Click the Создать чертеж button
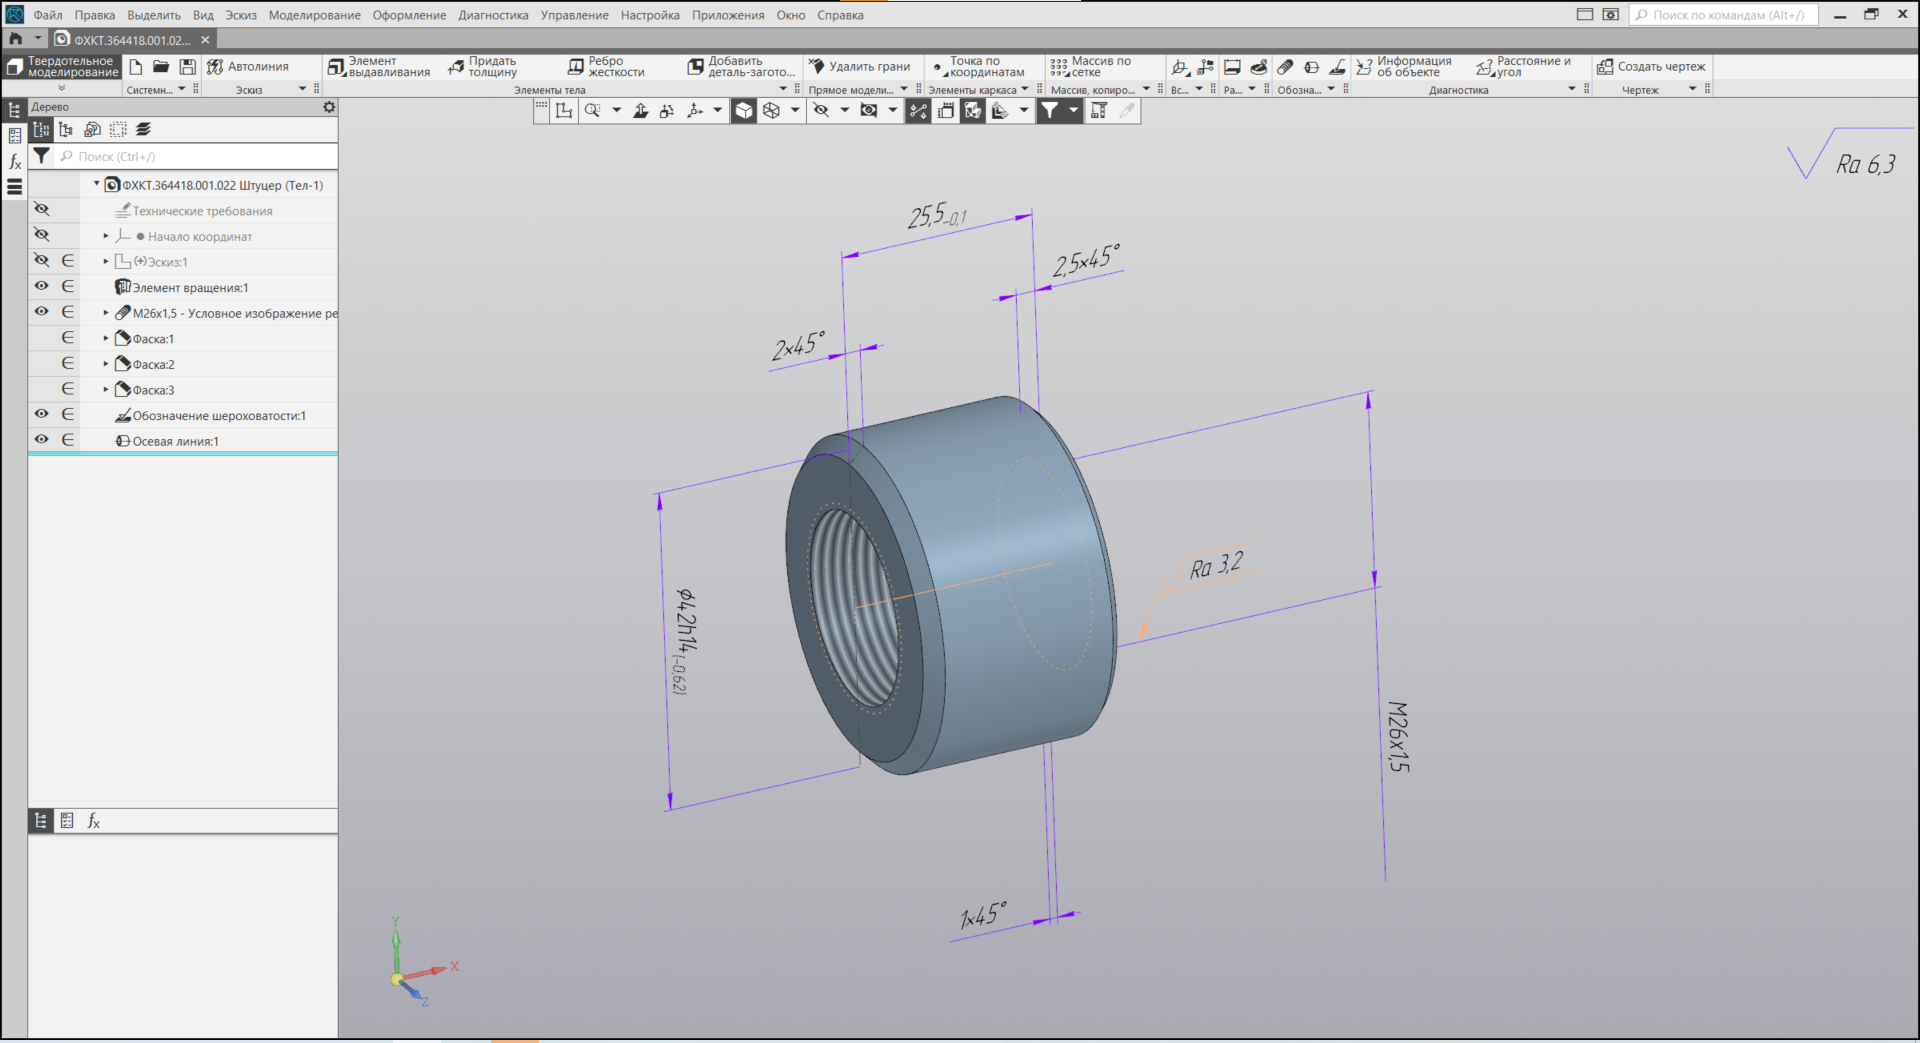 pyautogui.click(x=1651, y=67)
